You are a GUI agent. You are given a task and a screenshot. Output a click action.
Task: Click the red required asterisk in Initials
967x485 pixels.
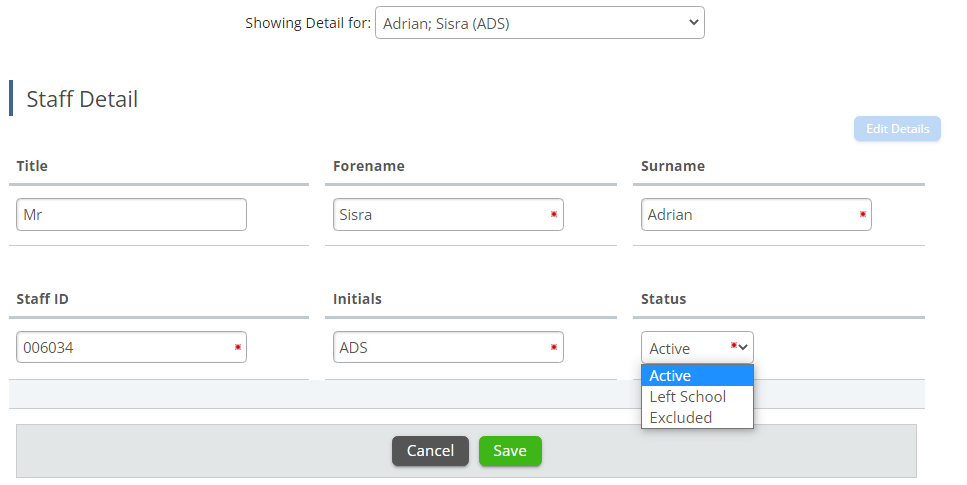coord(553,347)
